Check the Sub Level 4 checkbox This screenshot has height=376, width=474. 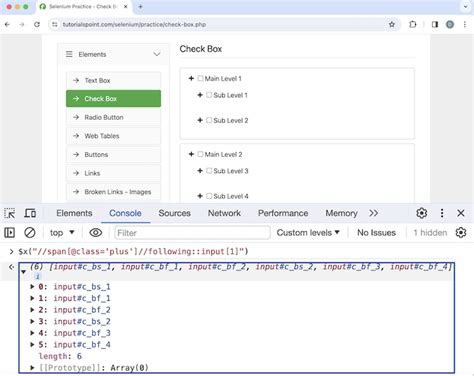click(x=209, y=196)
